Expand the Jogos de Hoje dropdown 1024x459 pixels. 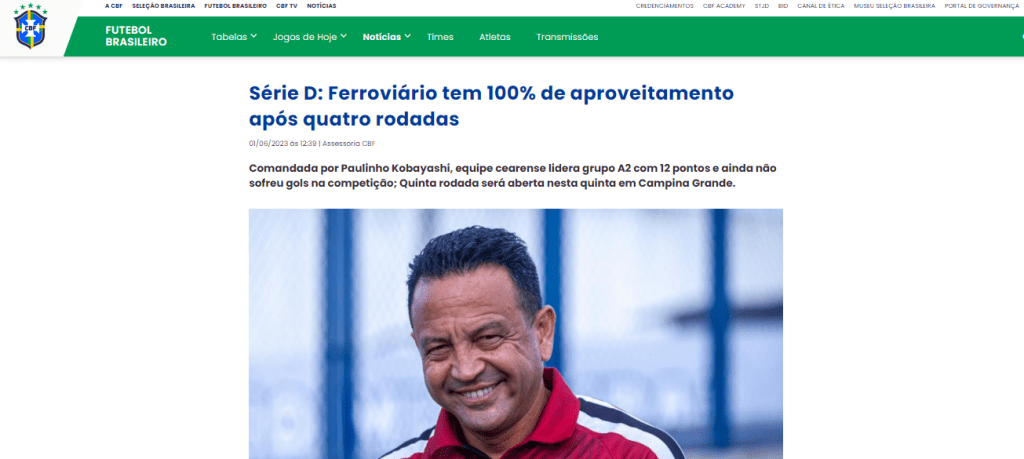pos(310,37)
